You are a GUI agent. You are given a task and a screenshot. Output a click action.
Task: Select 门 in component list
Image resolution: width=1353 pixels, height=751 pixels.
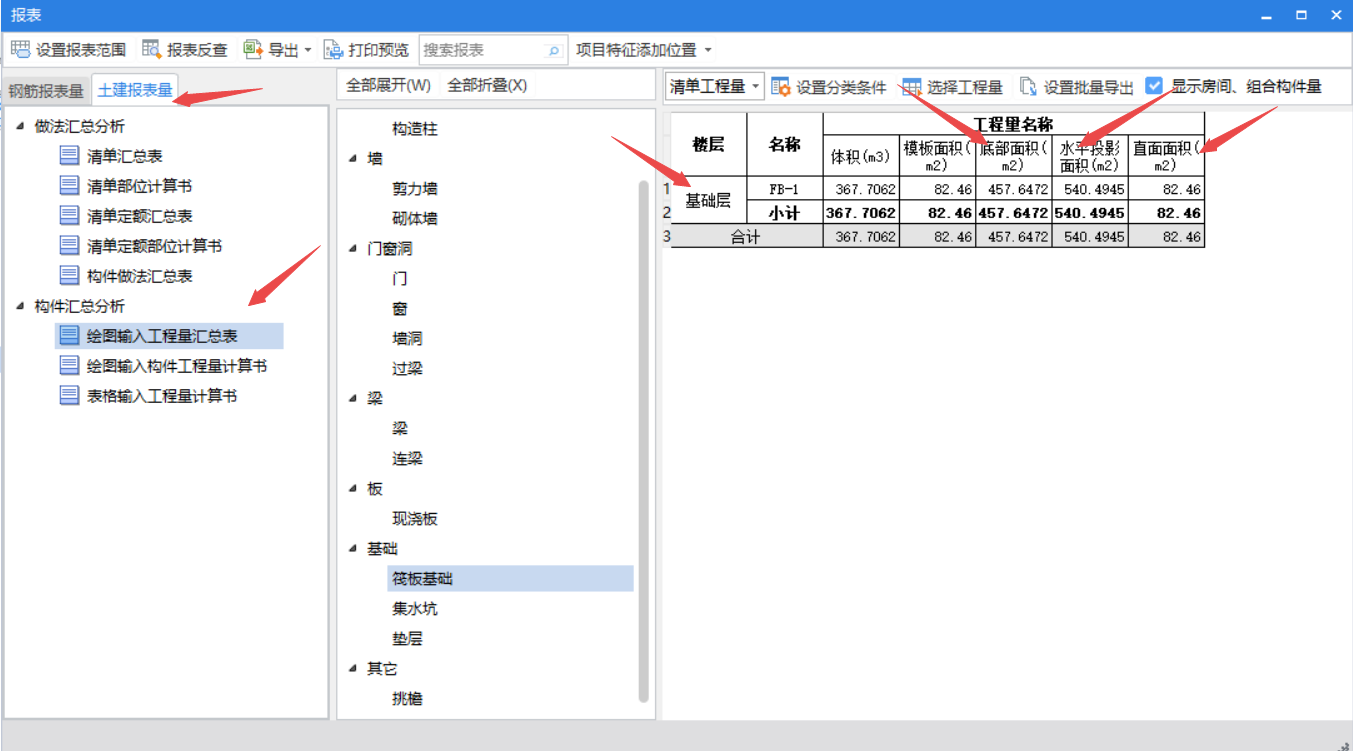400,278
